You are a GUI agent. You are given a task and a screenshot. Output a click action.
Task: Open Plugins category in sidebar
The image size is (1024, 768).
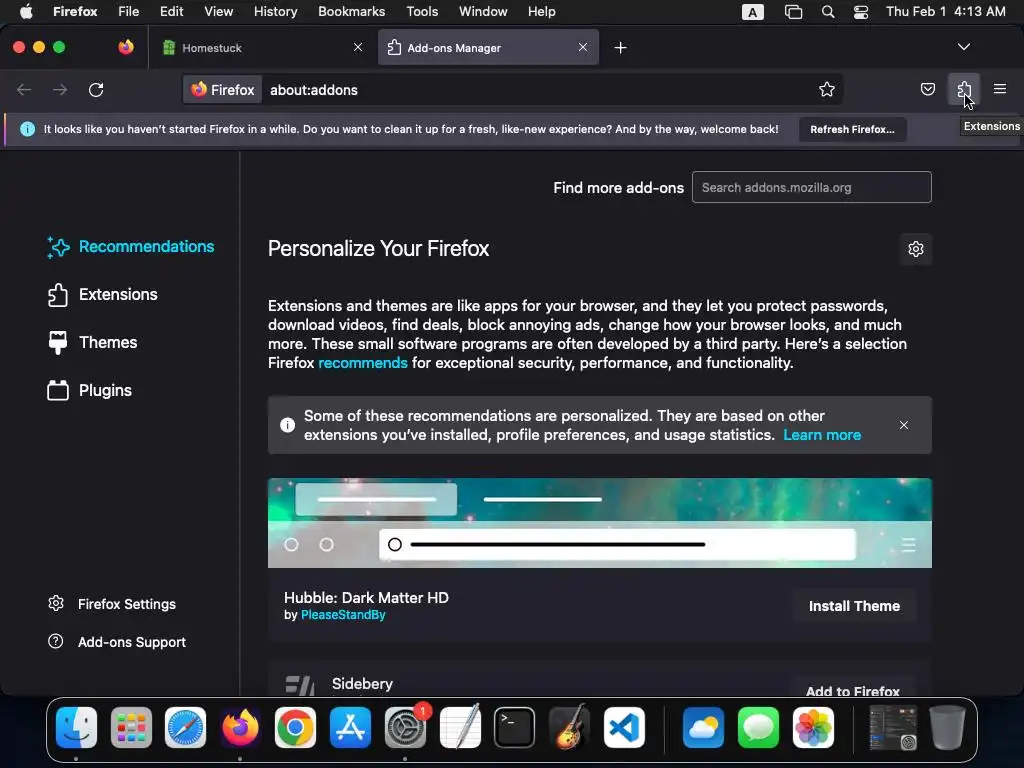90,391
